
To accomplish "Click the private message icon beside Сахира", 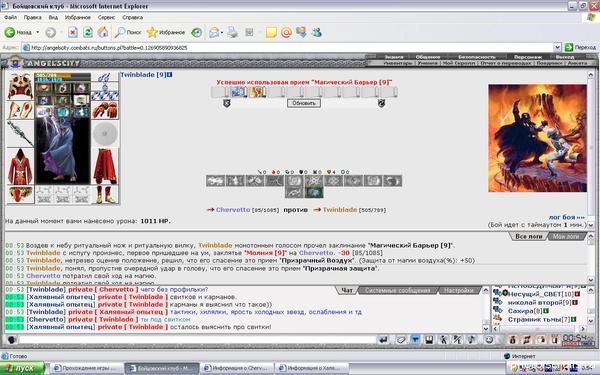I will coord(497,310).
